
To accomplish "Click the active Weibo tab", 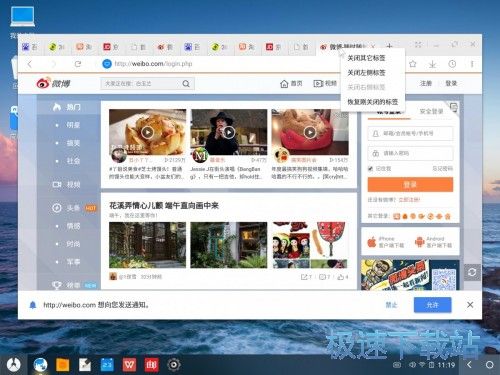I will [x=348, y=47].
